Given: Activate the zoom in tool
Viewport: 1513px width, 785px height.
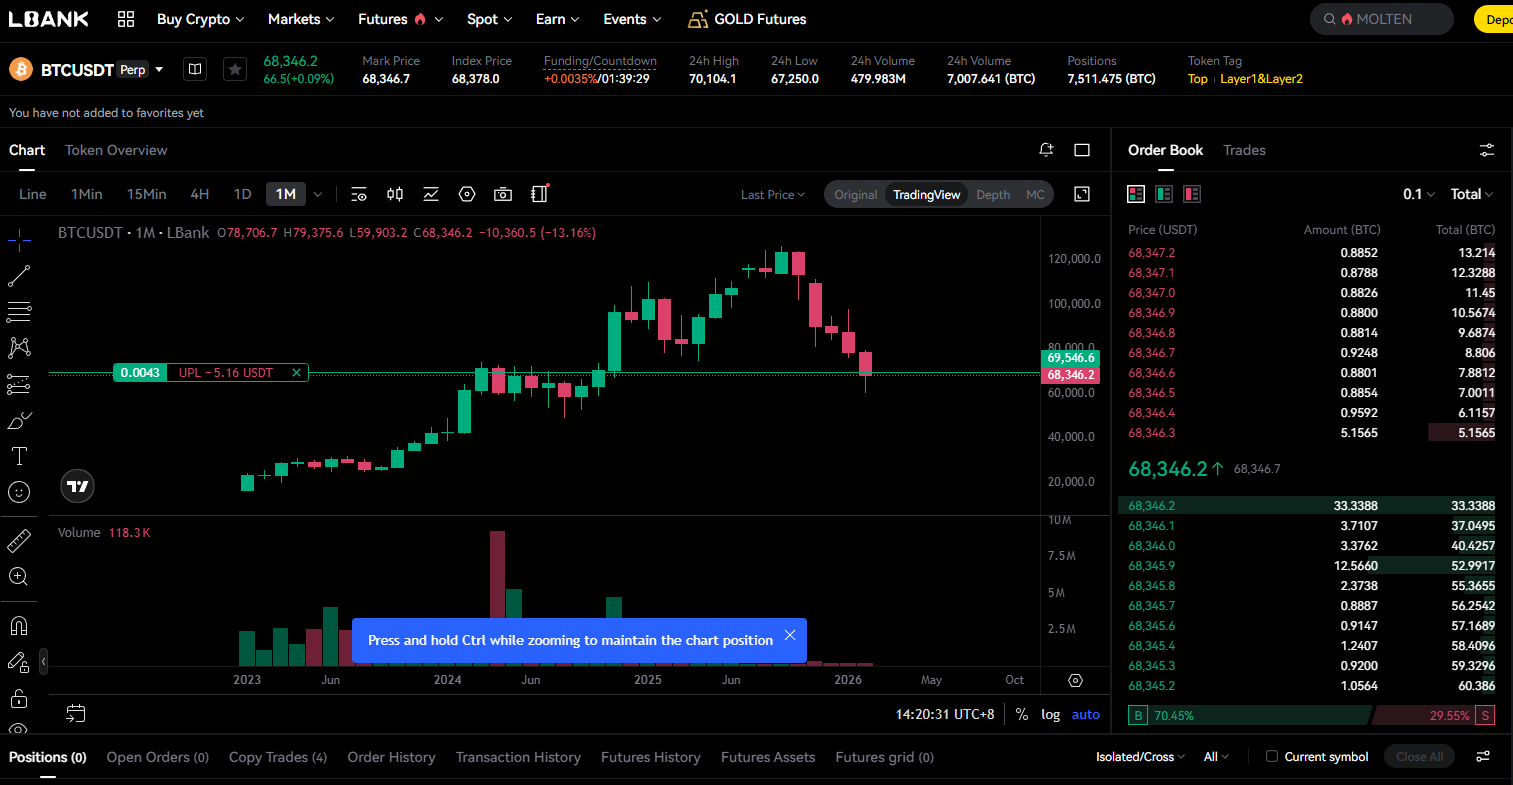Looking at the screenshot, I should (x=19, y=577).
